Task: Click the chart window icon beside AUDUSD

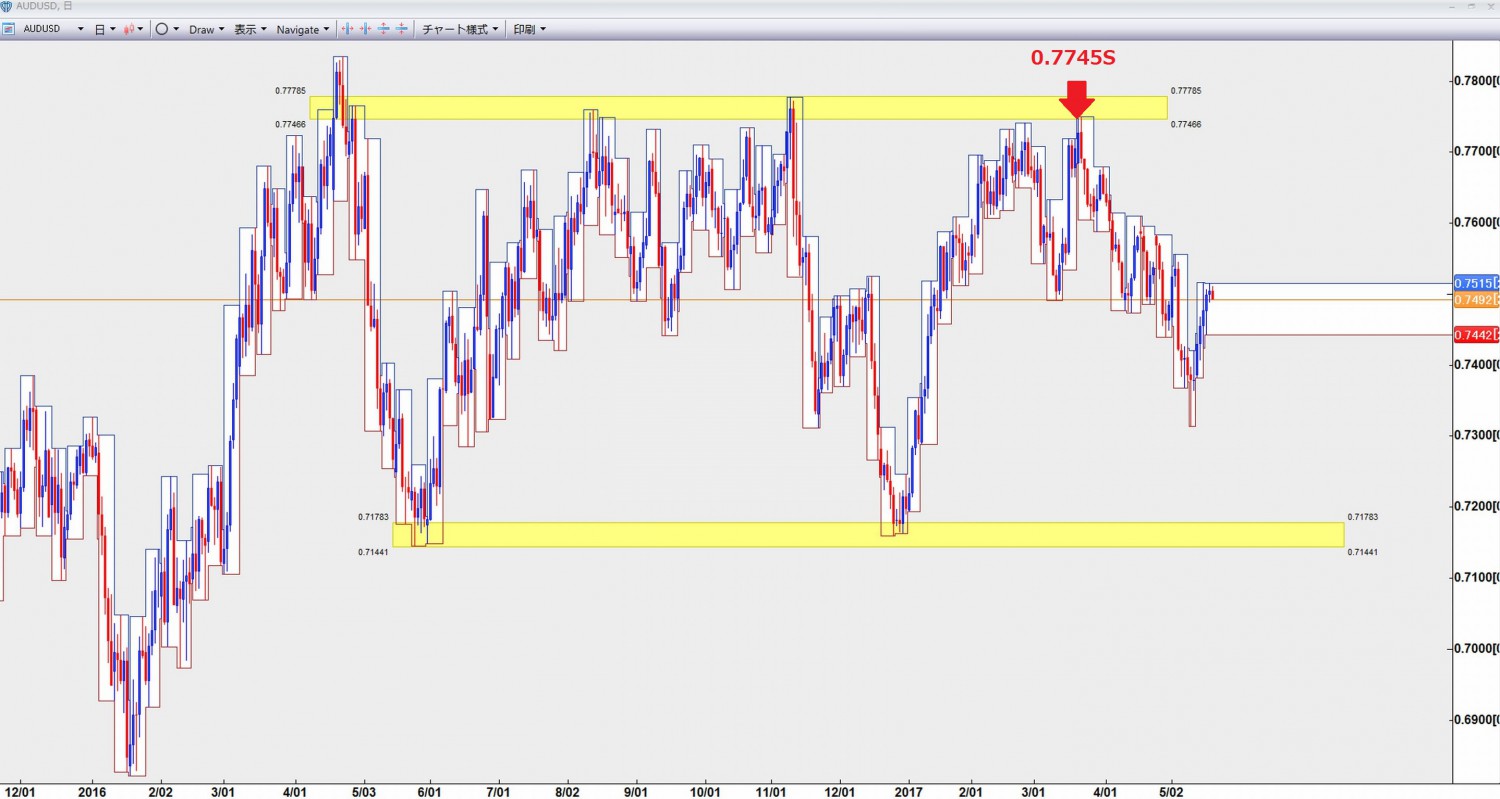Action: click(8, 29)
